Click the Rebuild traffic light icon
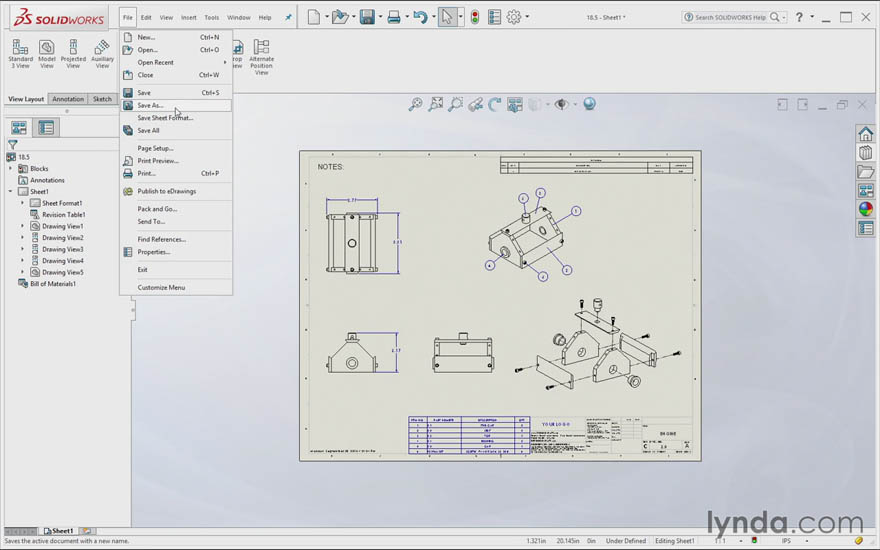This screenshot has height=550, width=880. tap(475, 17)
